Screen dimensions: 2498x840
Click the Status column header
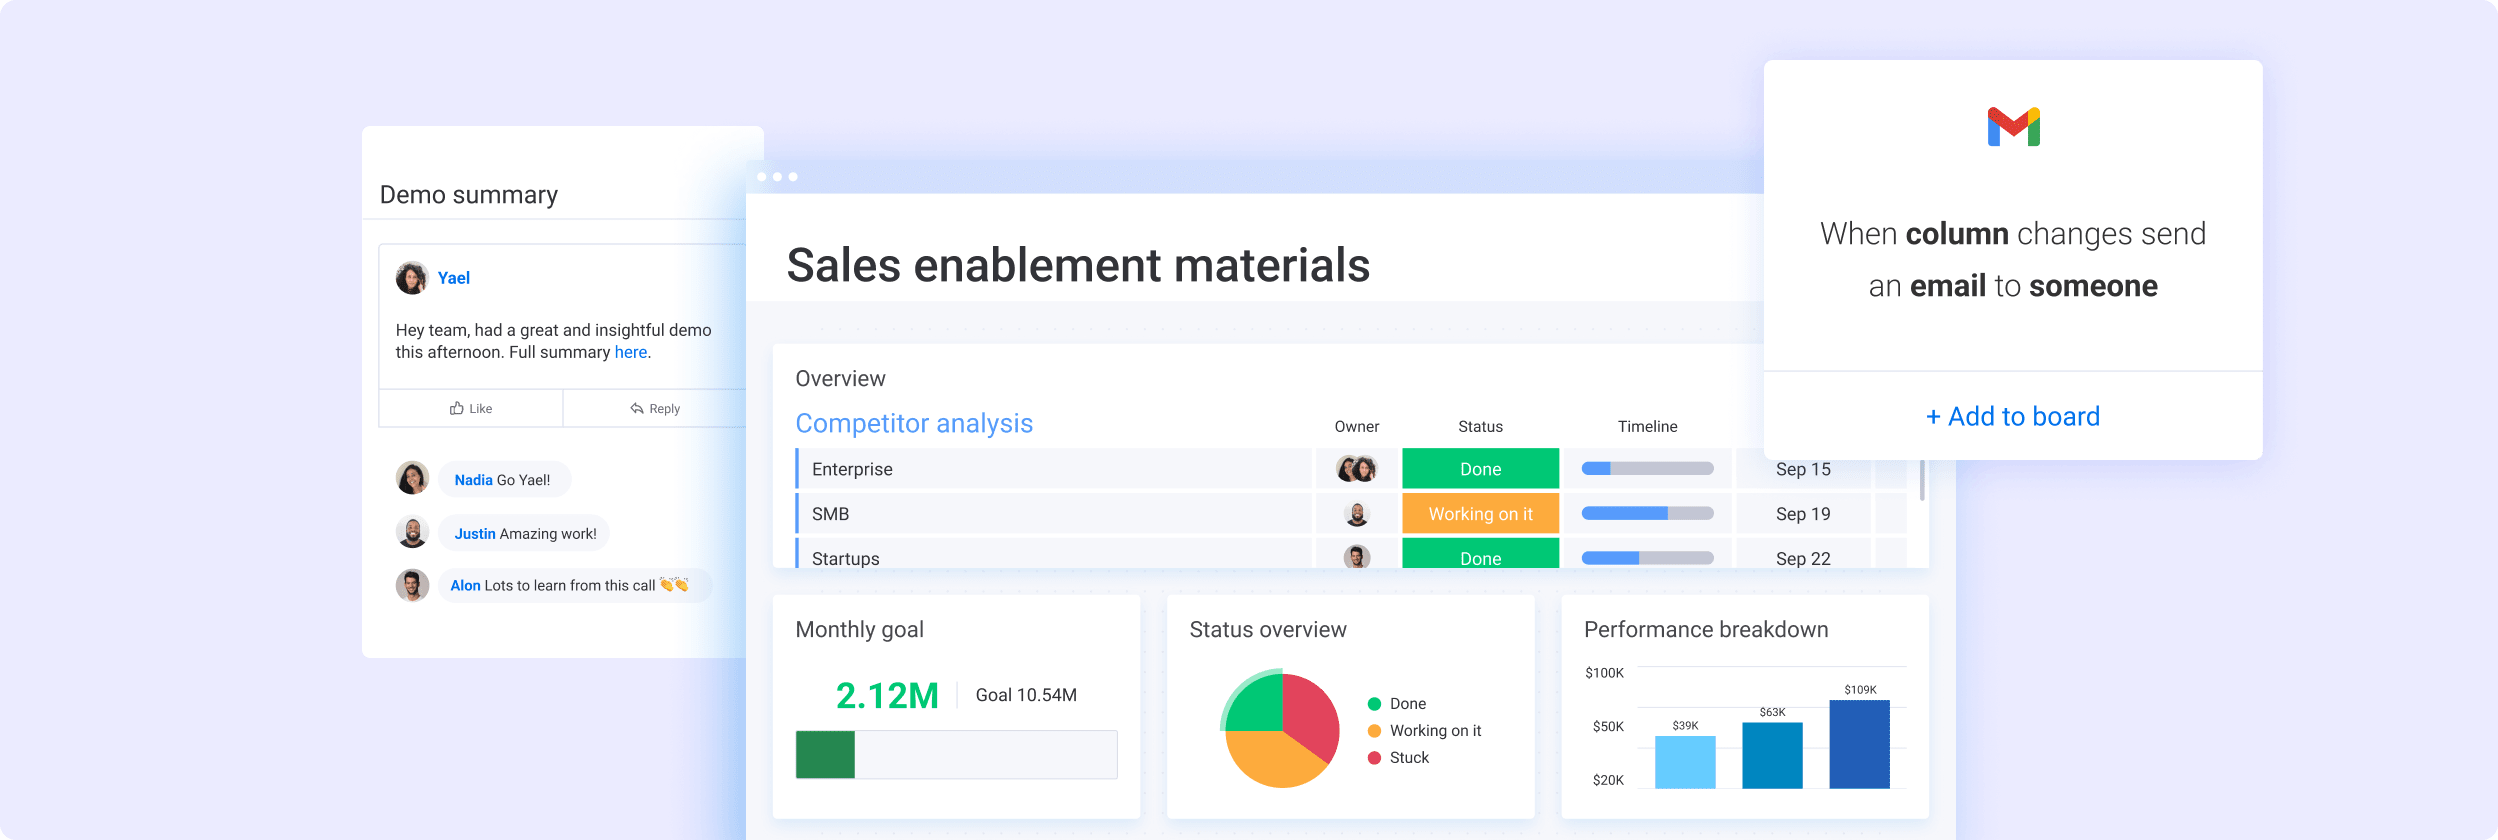click(x=1480, y=427)
